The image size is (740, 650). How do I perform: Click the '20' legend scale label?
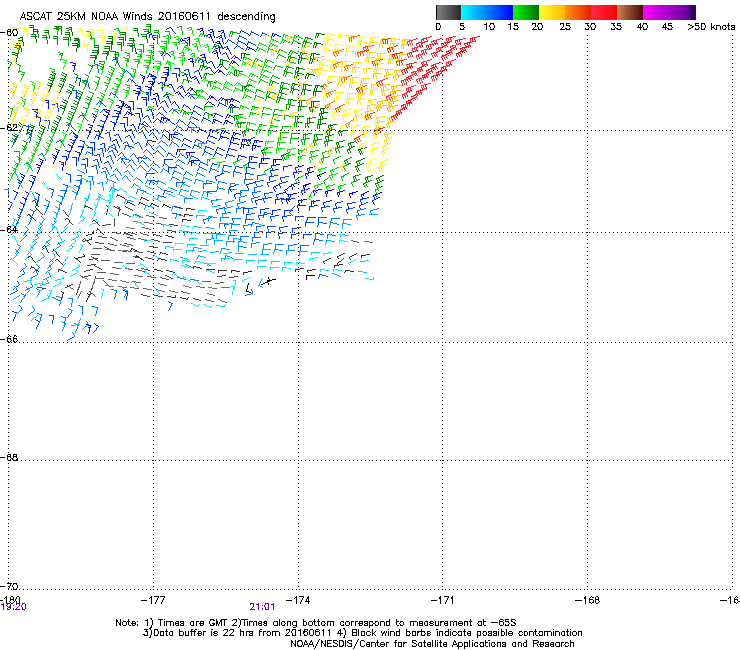click(x=537, y=27)
